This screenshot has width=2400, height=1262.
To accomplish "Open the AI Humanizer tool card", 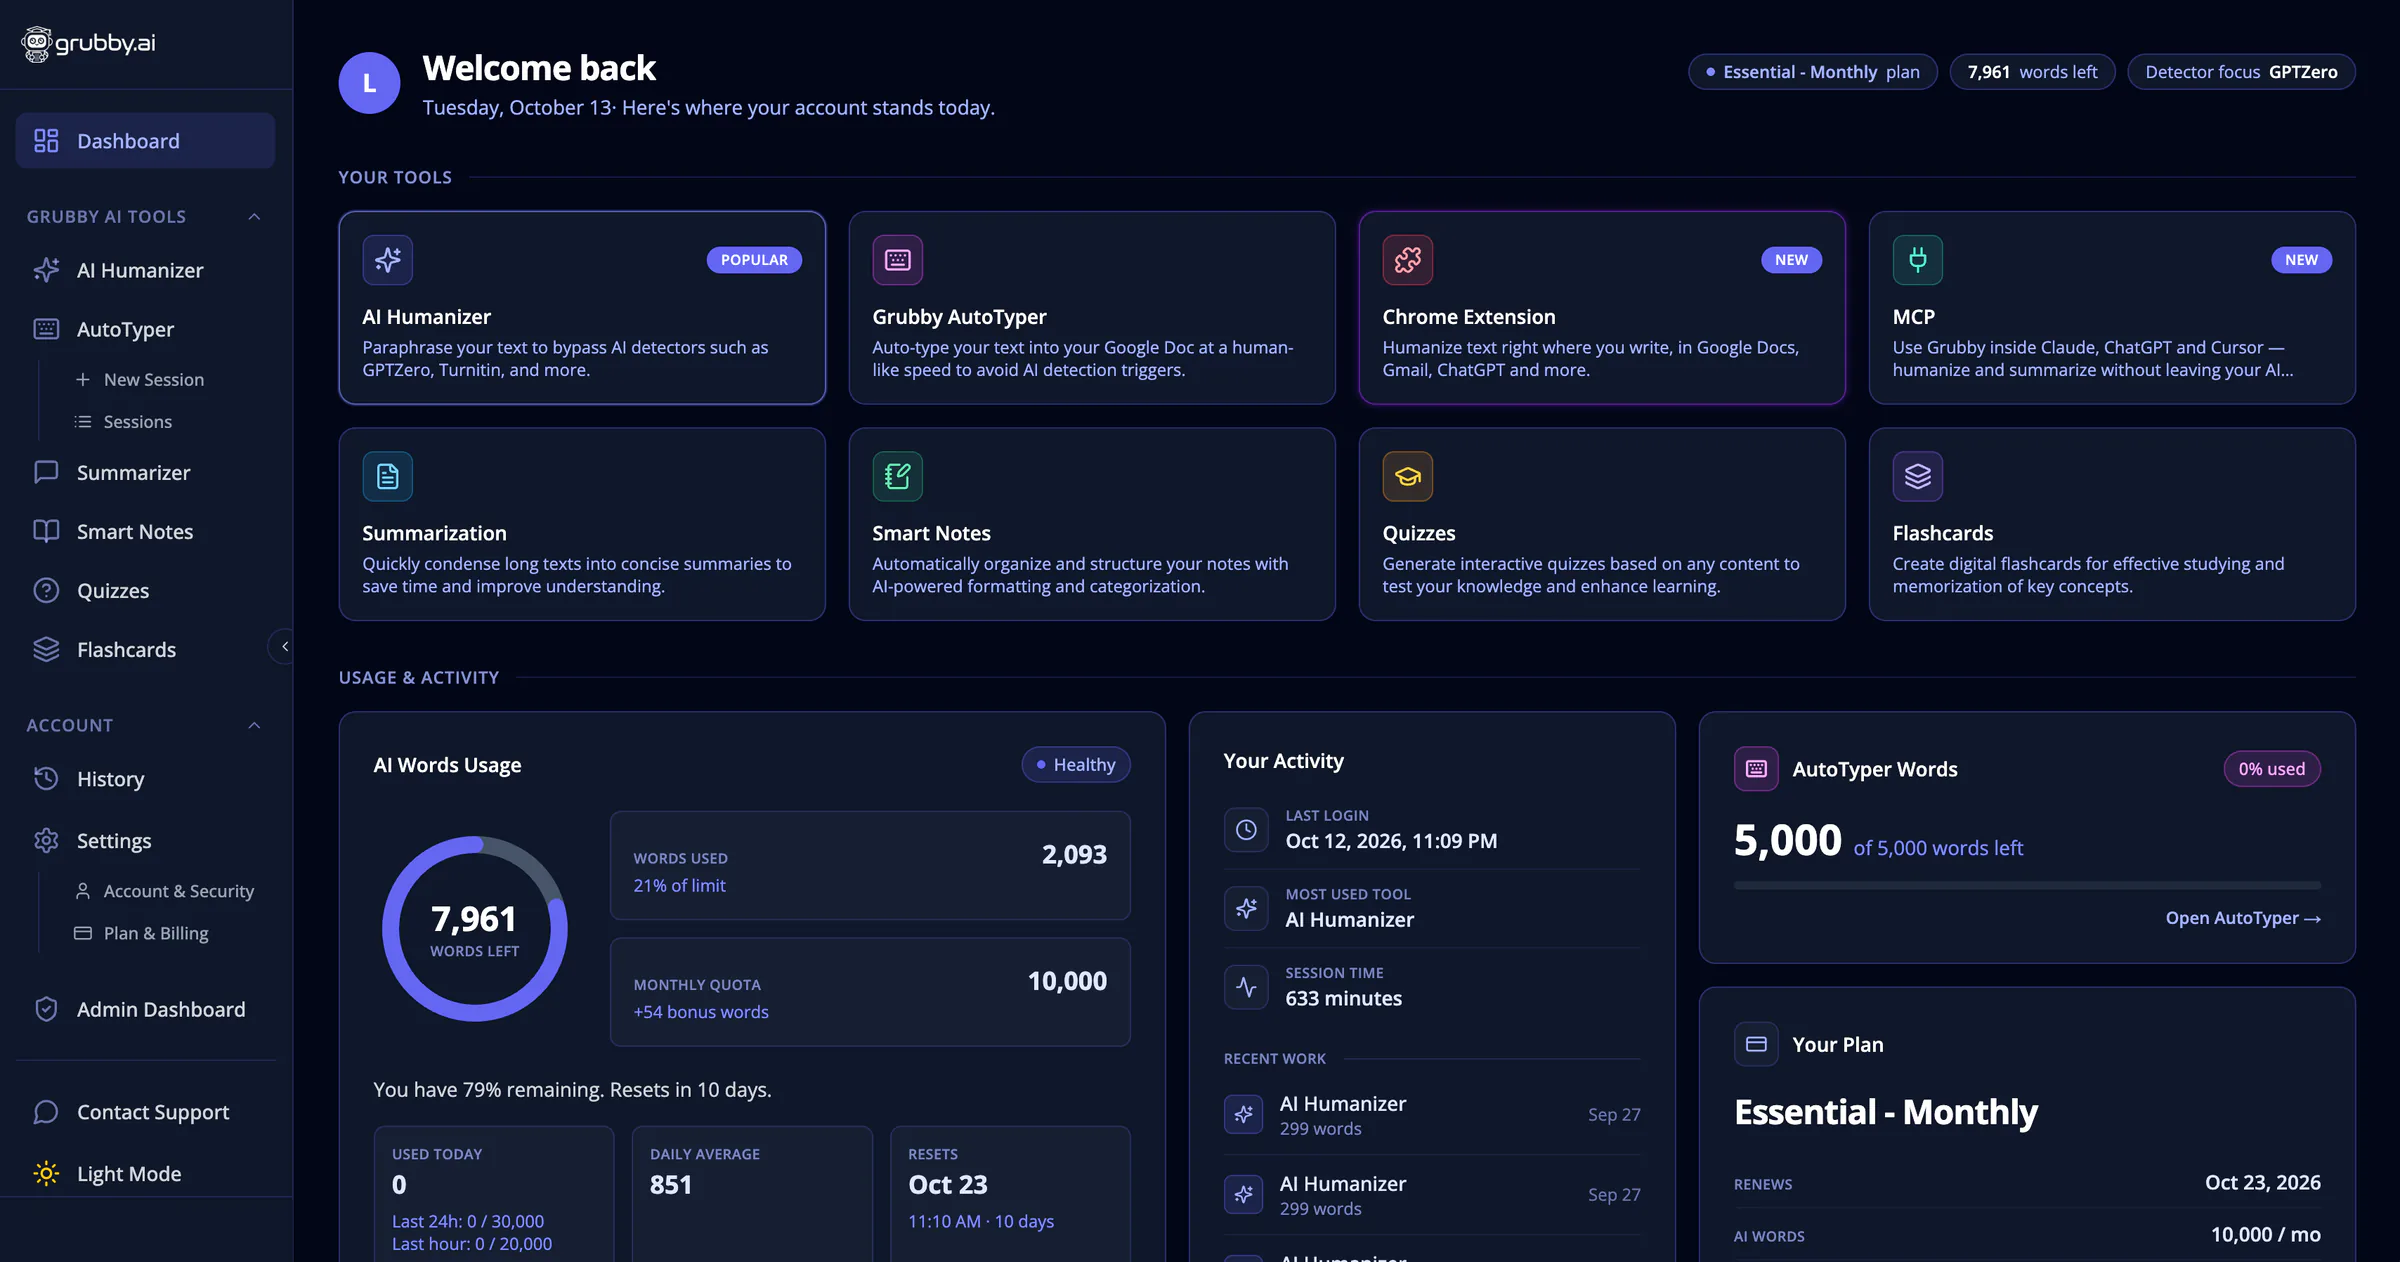I will [582, 308].
